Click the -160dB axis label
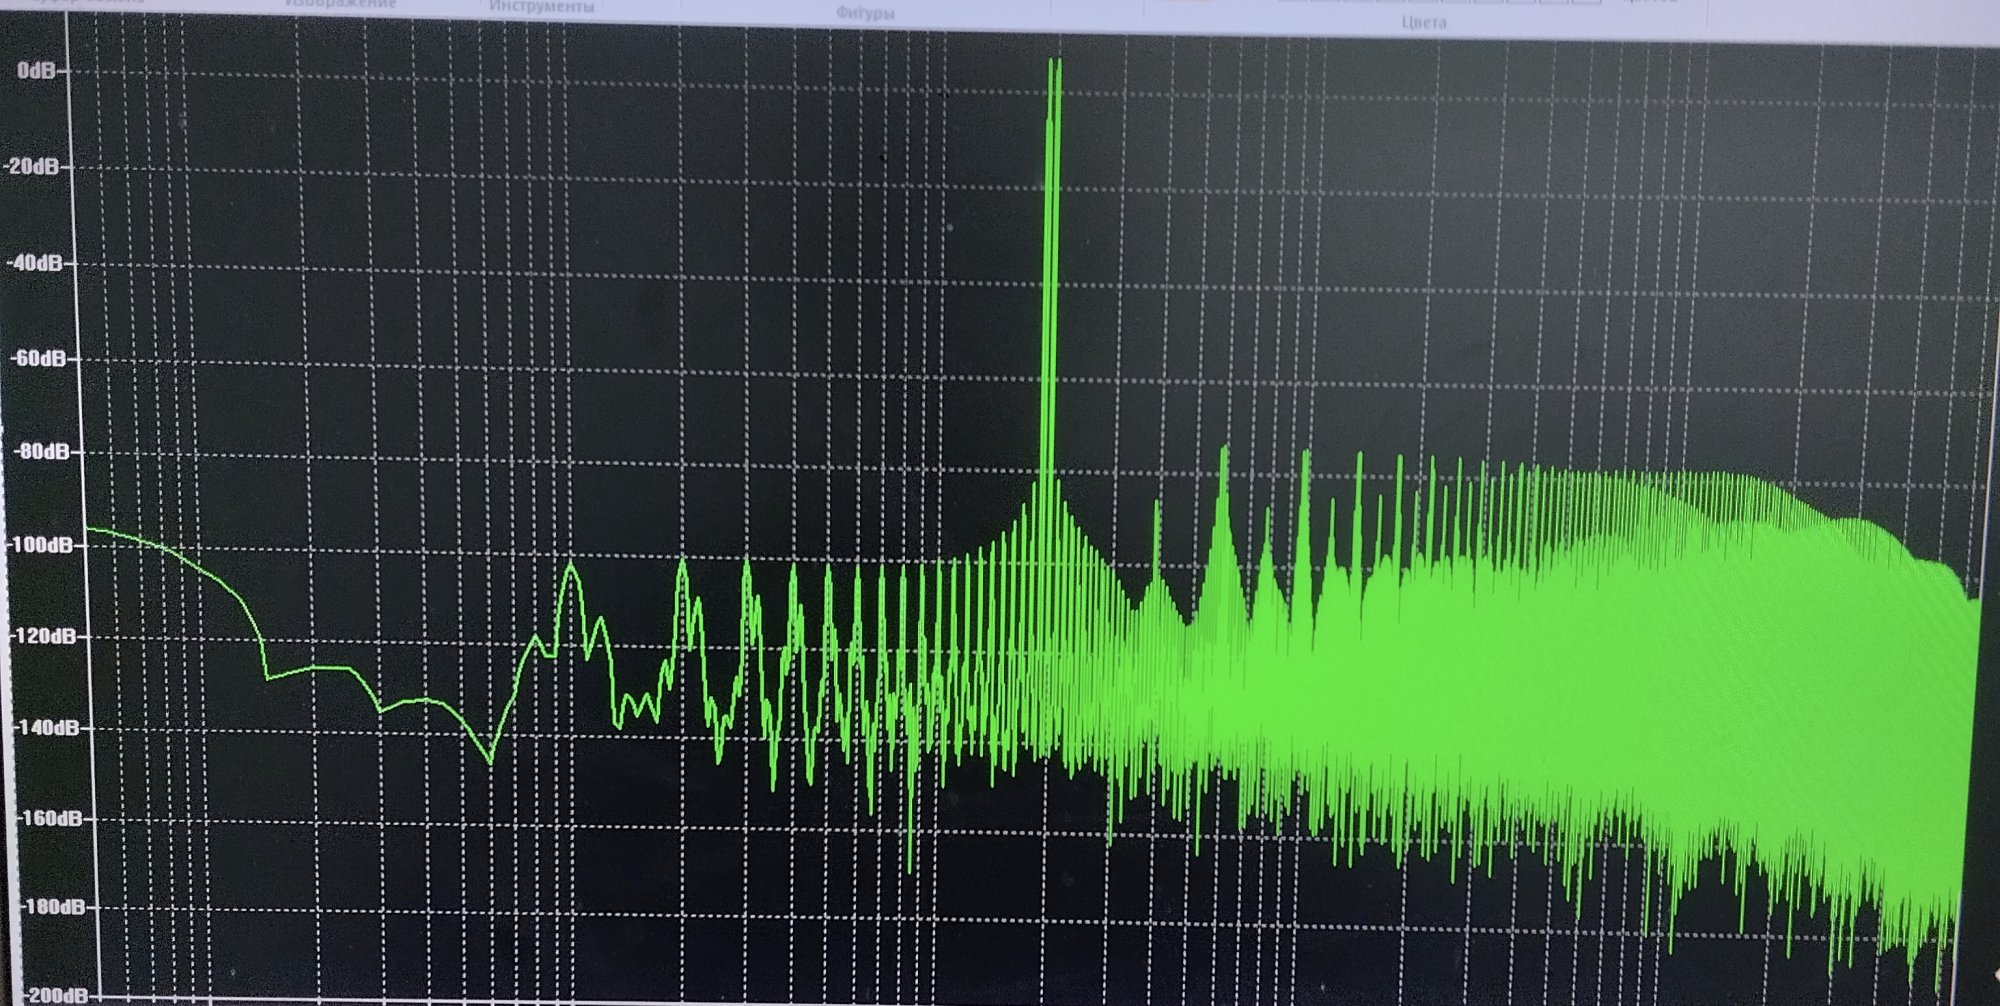Viewport: 2000px width, 1006px height. [49, 819]
